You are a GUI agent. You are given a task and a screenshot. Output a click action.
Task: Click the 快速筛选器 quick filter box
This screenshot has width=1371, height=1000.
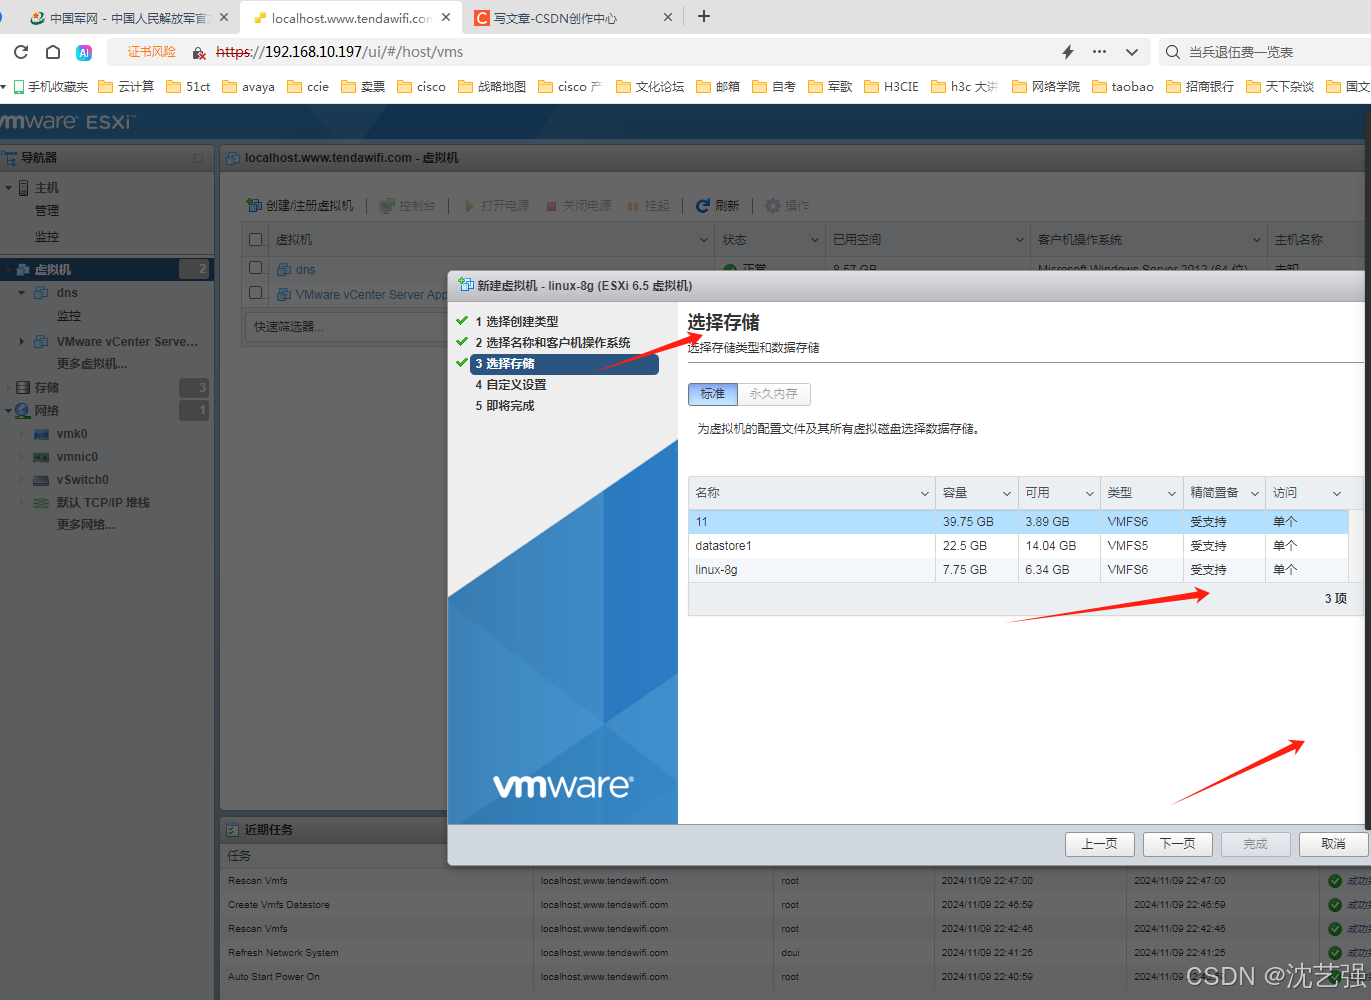pyautogui.click(x=345, y=327)
